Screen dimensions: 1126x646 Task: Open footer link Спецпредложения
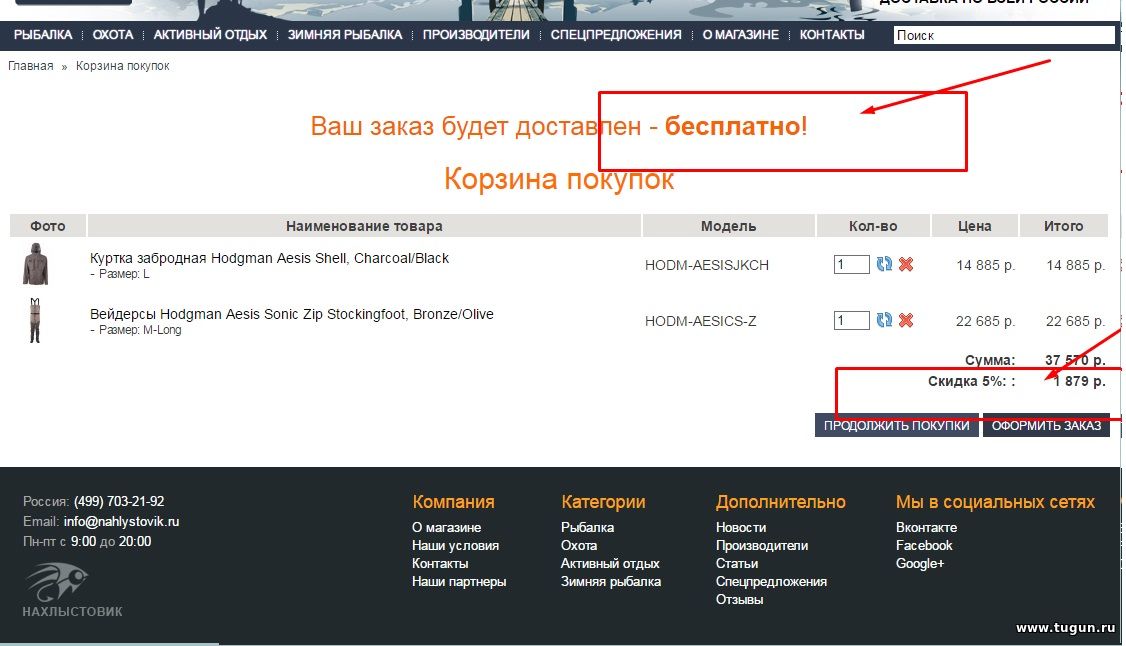[771, 581]
